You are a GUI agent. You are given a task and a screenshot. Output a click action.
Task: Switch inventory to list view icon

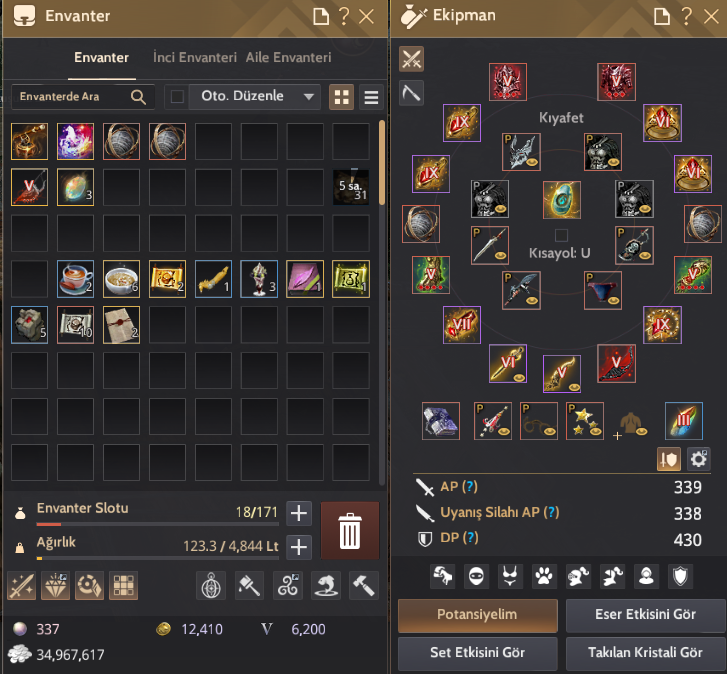coord(371,97)
